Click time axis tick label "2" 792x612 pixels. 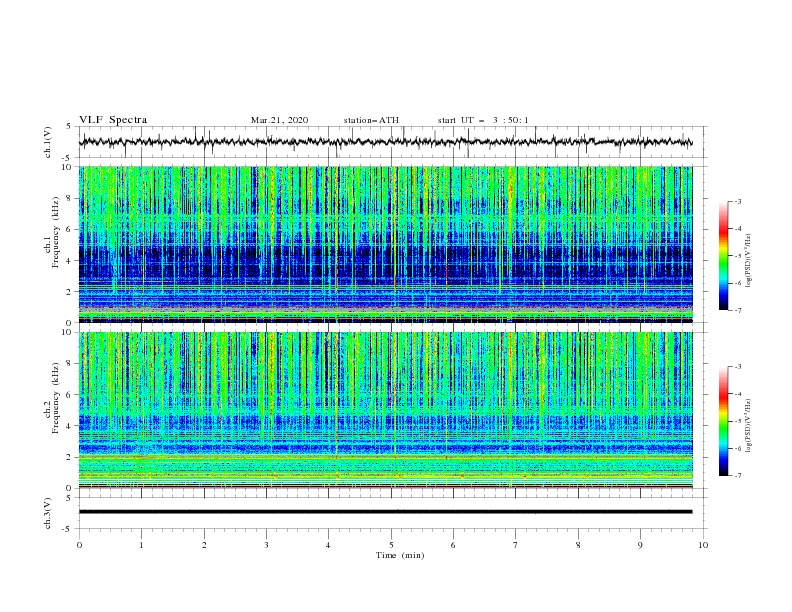tap(204, 545)
